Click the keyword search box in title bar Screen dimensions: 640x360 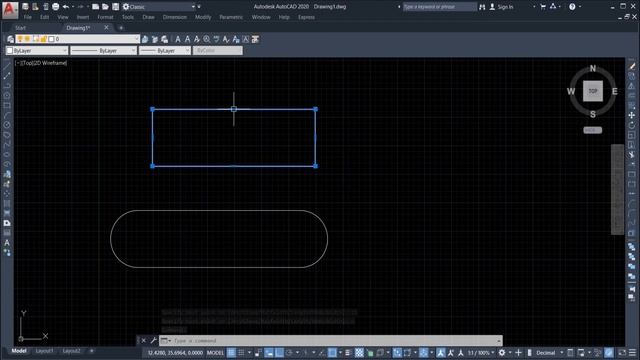(440, 7)
